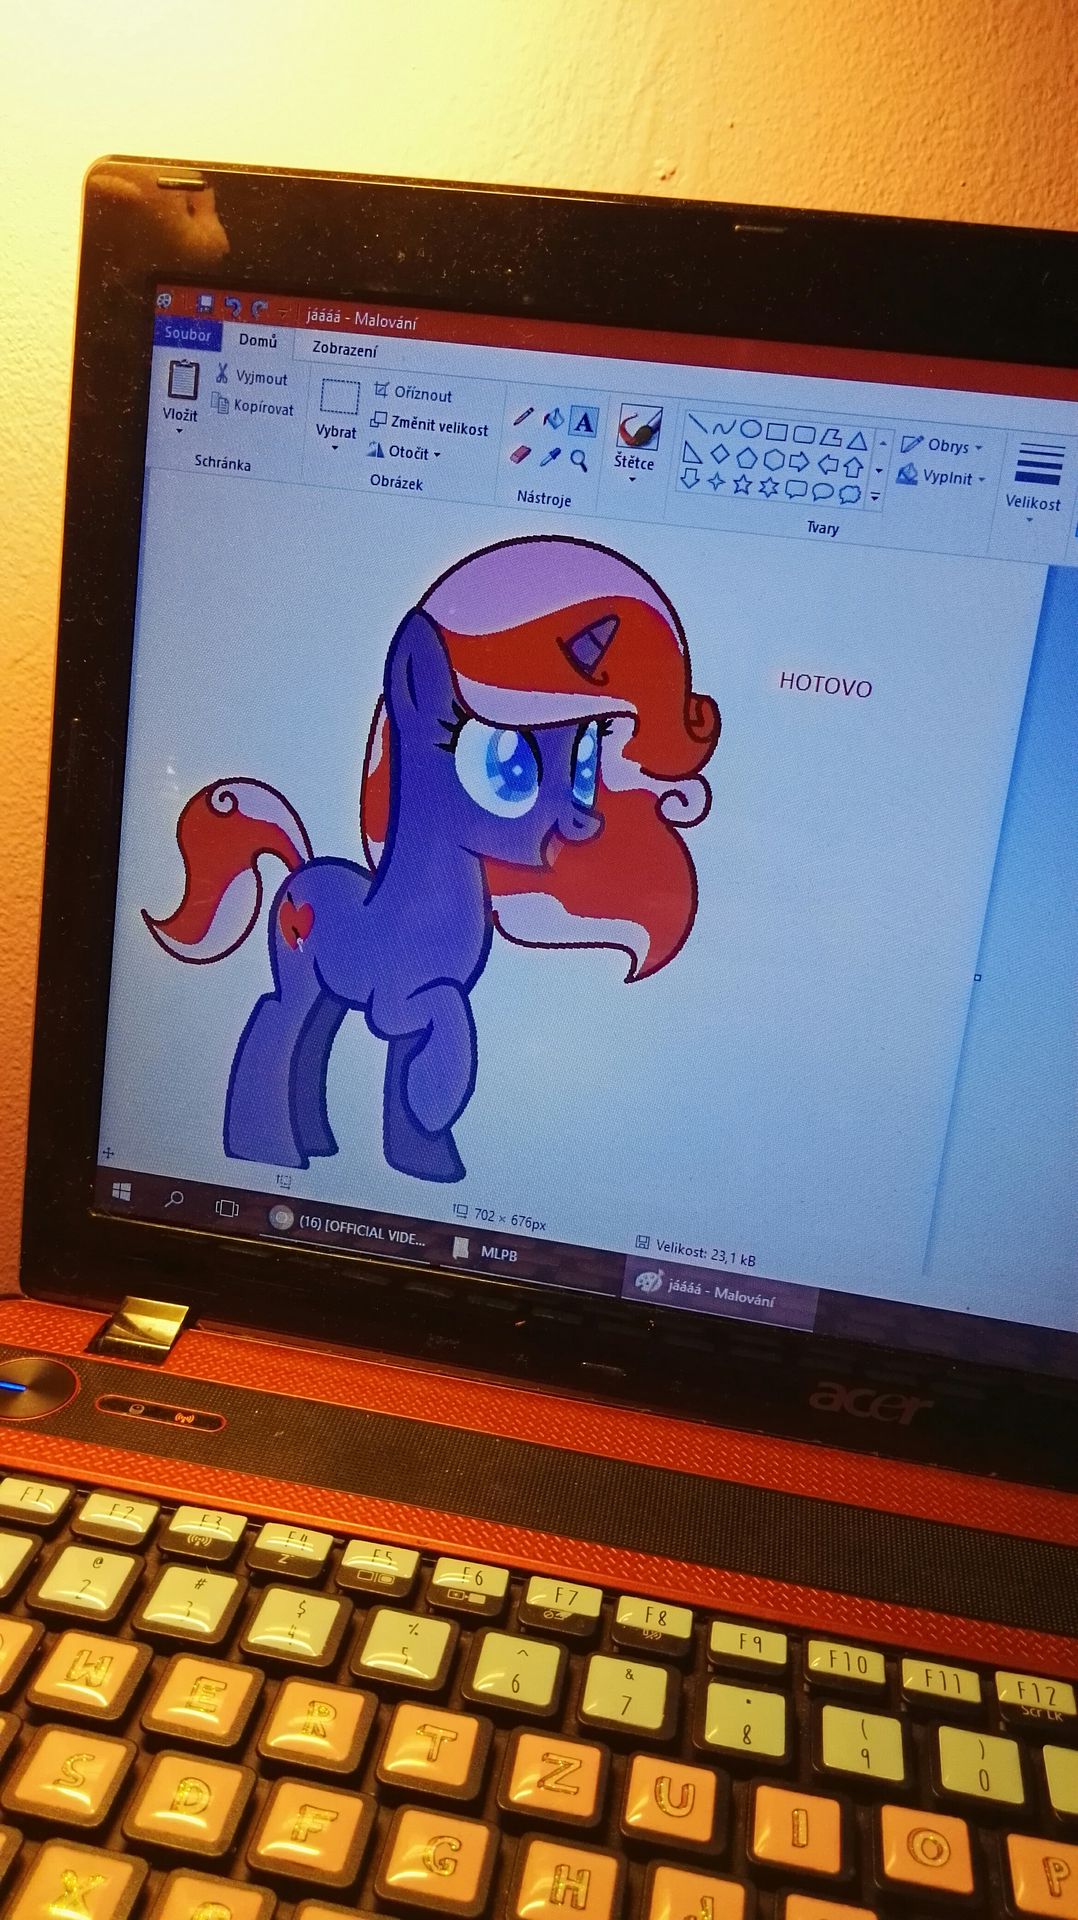
Task: Redo the action in the title bar
Action: click(x=259, y=309)
